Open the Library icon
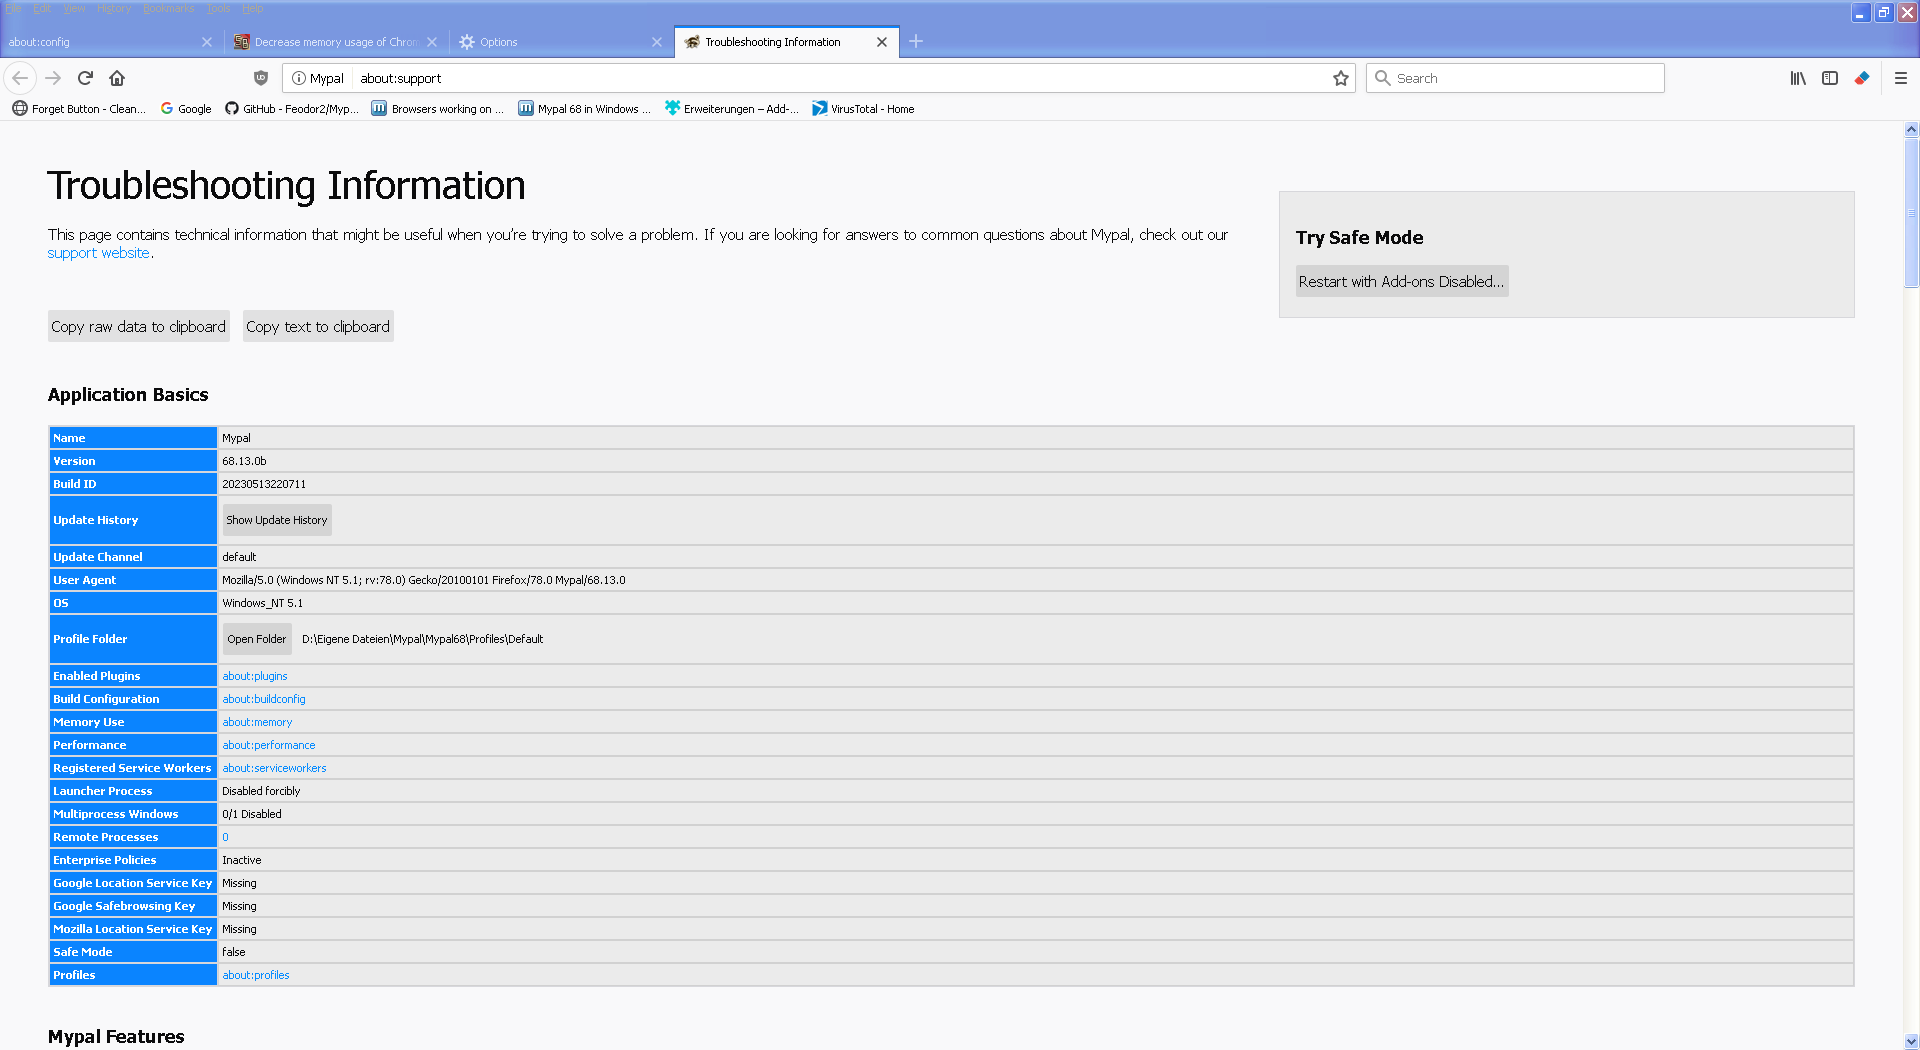Viewport: 1920px width, 1050px height. click(1798, 78)
